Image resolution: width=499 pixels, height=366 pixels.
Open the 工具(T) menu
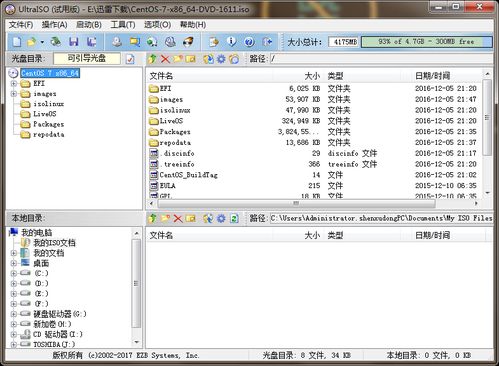(123, 25)
